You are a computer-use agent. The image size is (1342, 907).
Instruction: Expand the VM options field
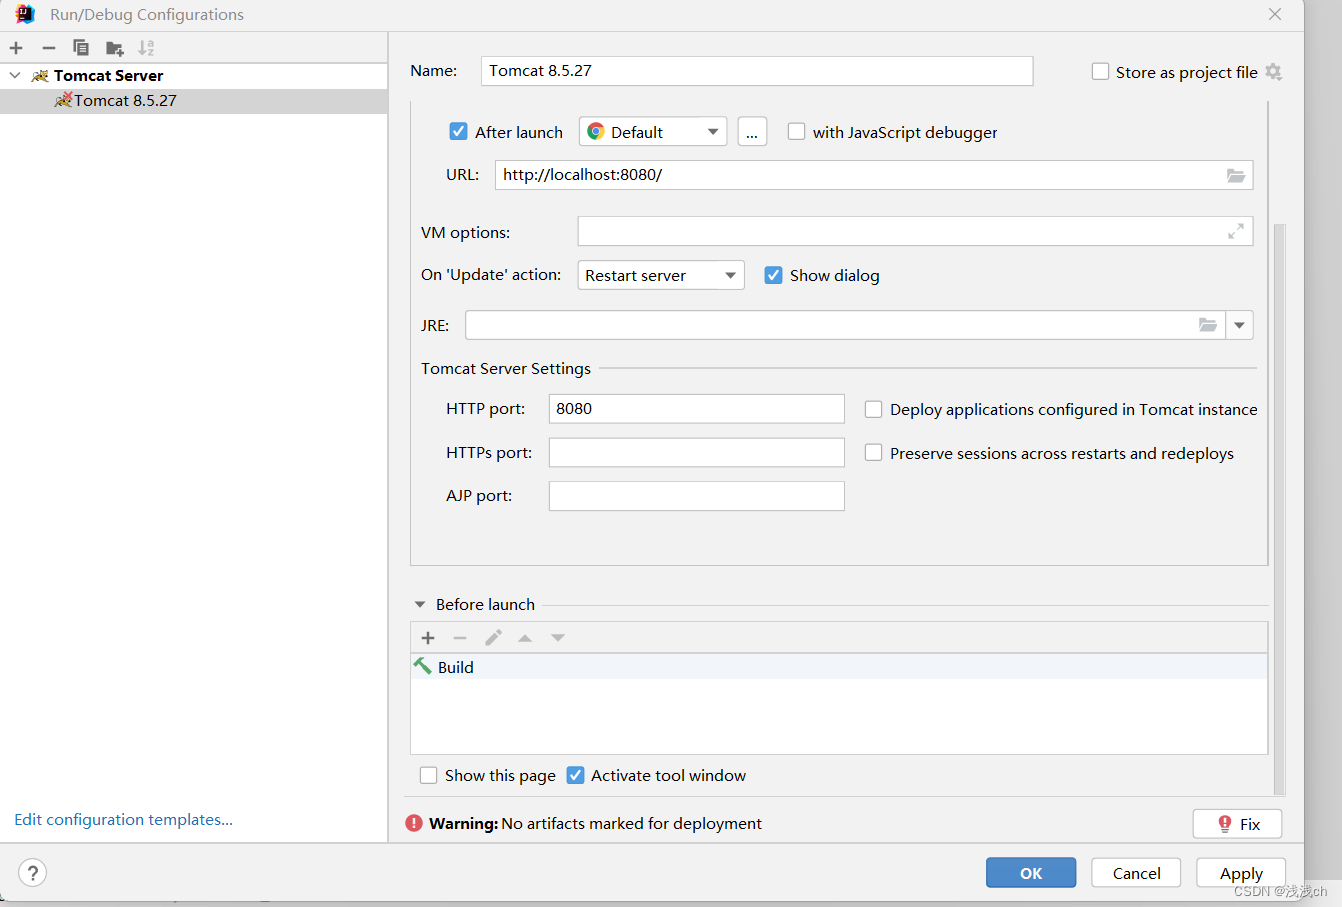[x=1236, y=231]
